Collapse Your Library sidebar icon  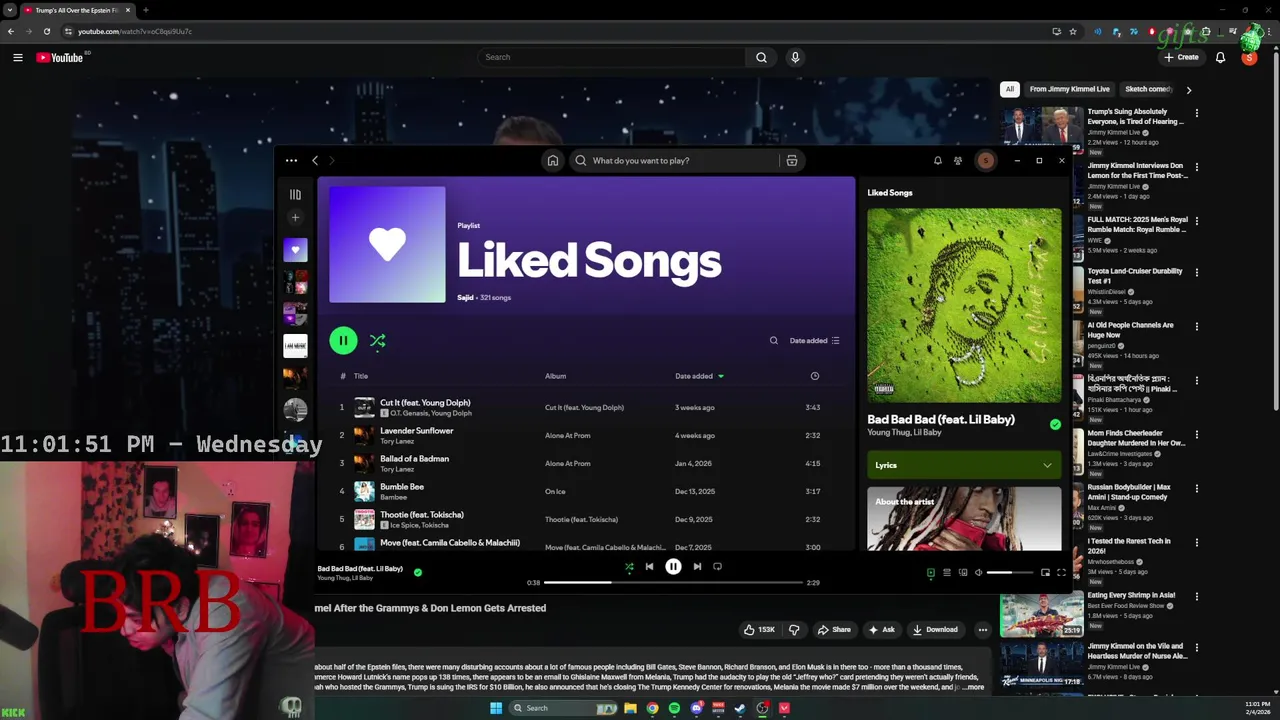(295, 195)
